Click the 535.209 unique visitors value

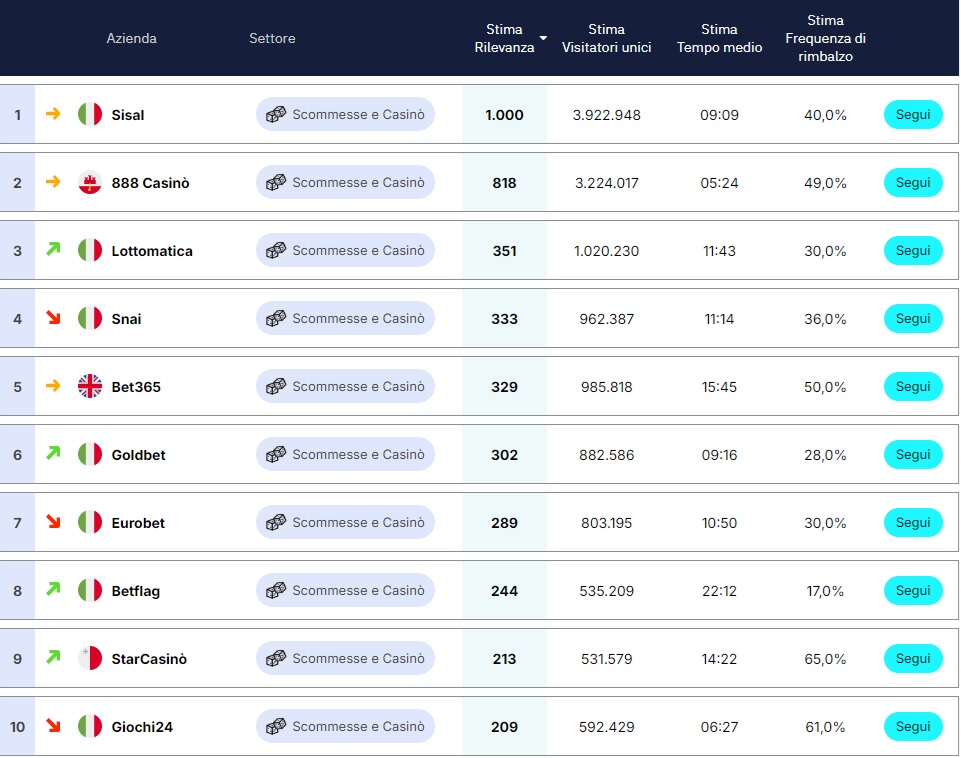(607, 591)
